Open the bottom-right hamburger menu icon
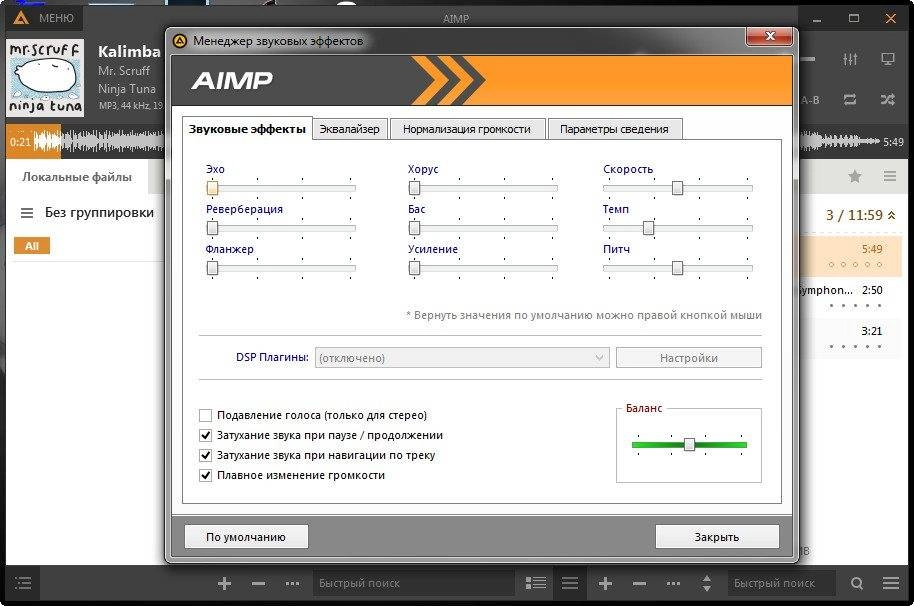The image size is (914, 606). pyautogui.click(x=891, y=583)
